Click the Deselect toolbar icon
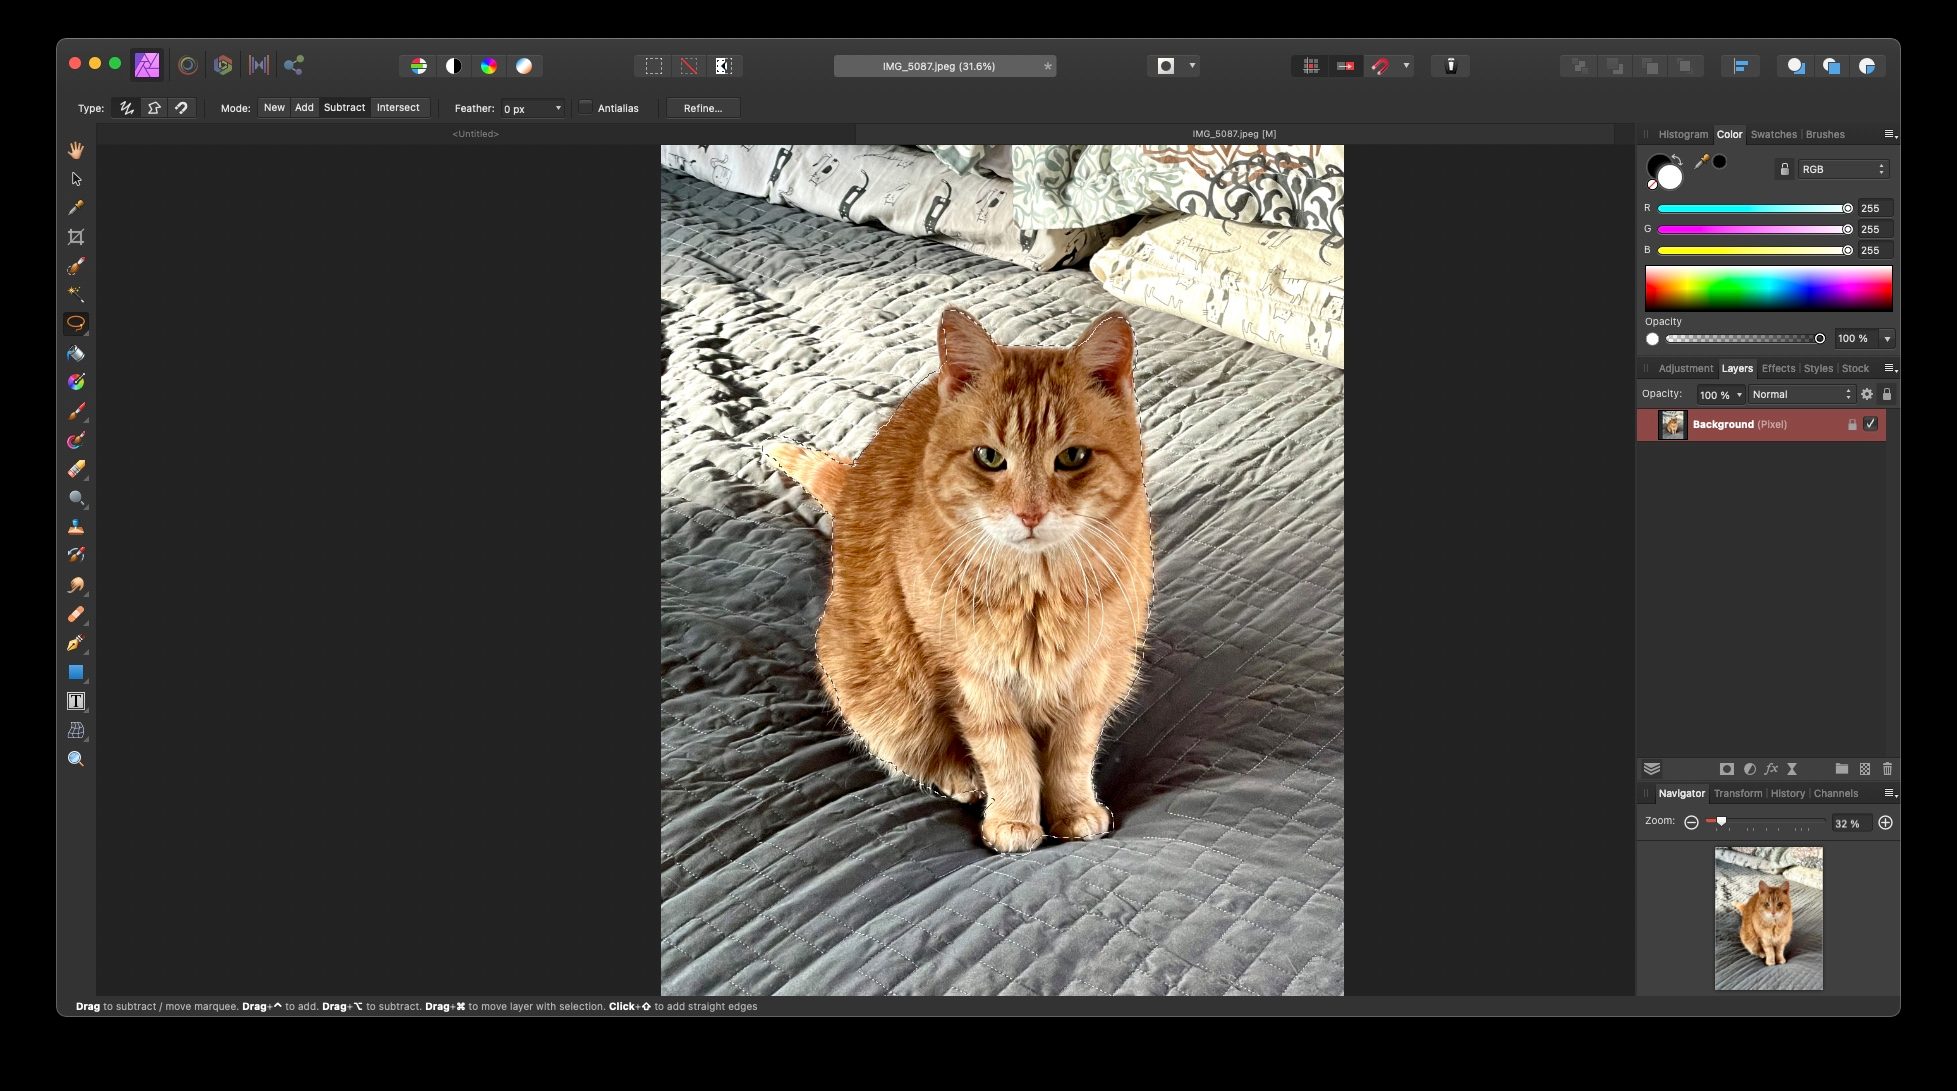Viewport: 1957px width, 1091px height. (689, 66)
